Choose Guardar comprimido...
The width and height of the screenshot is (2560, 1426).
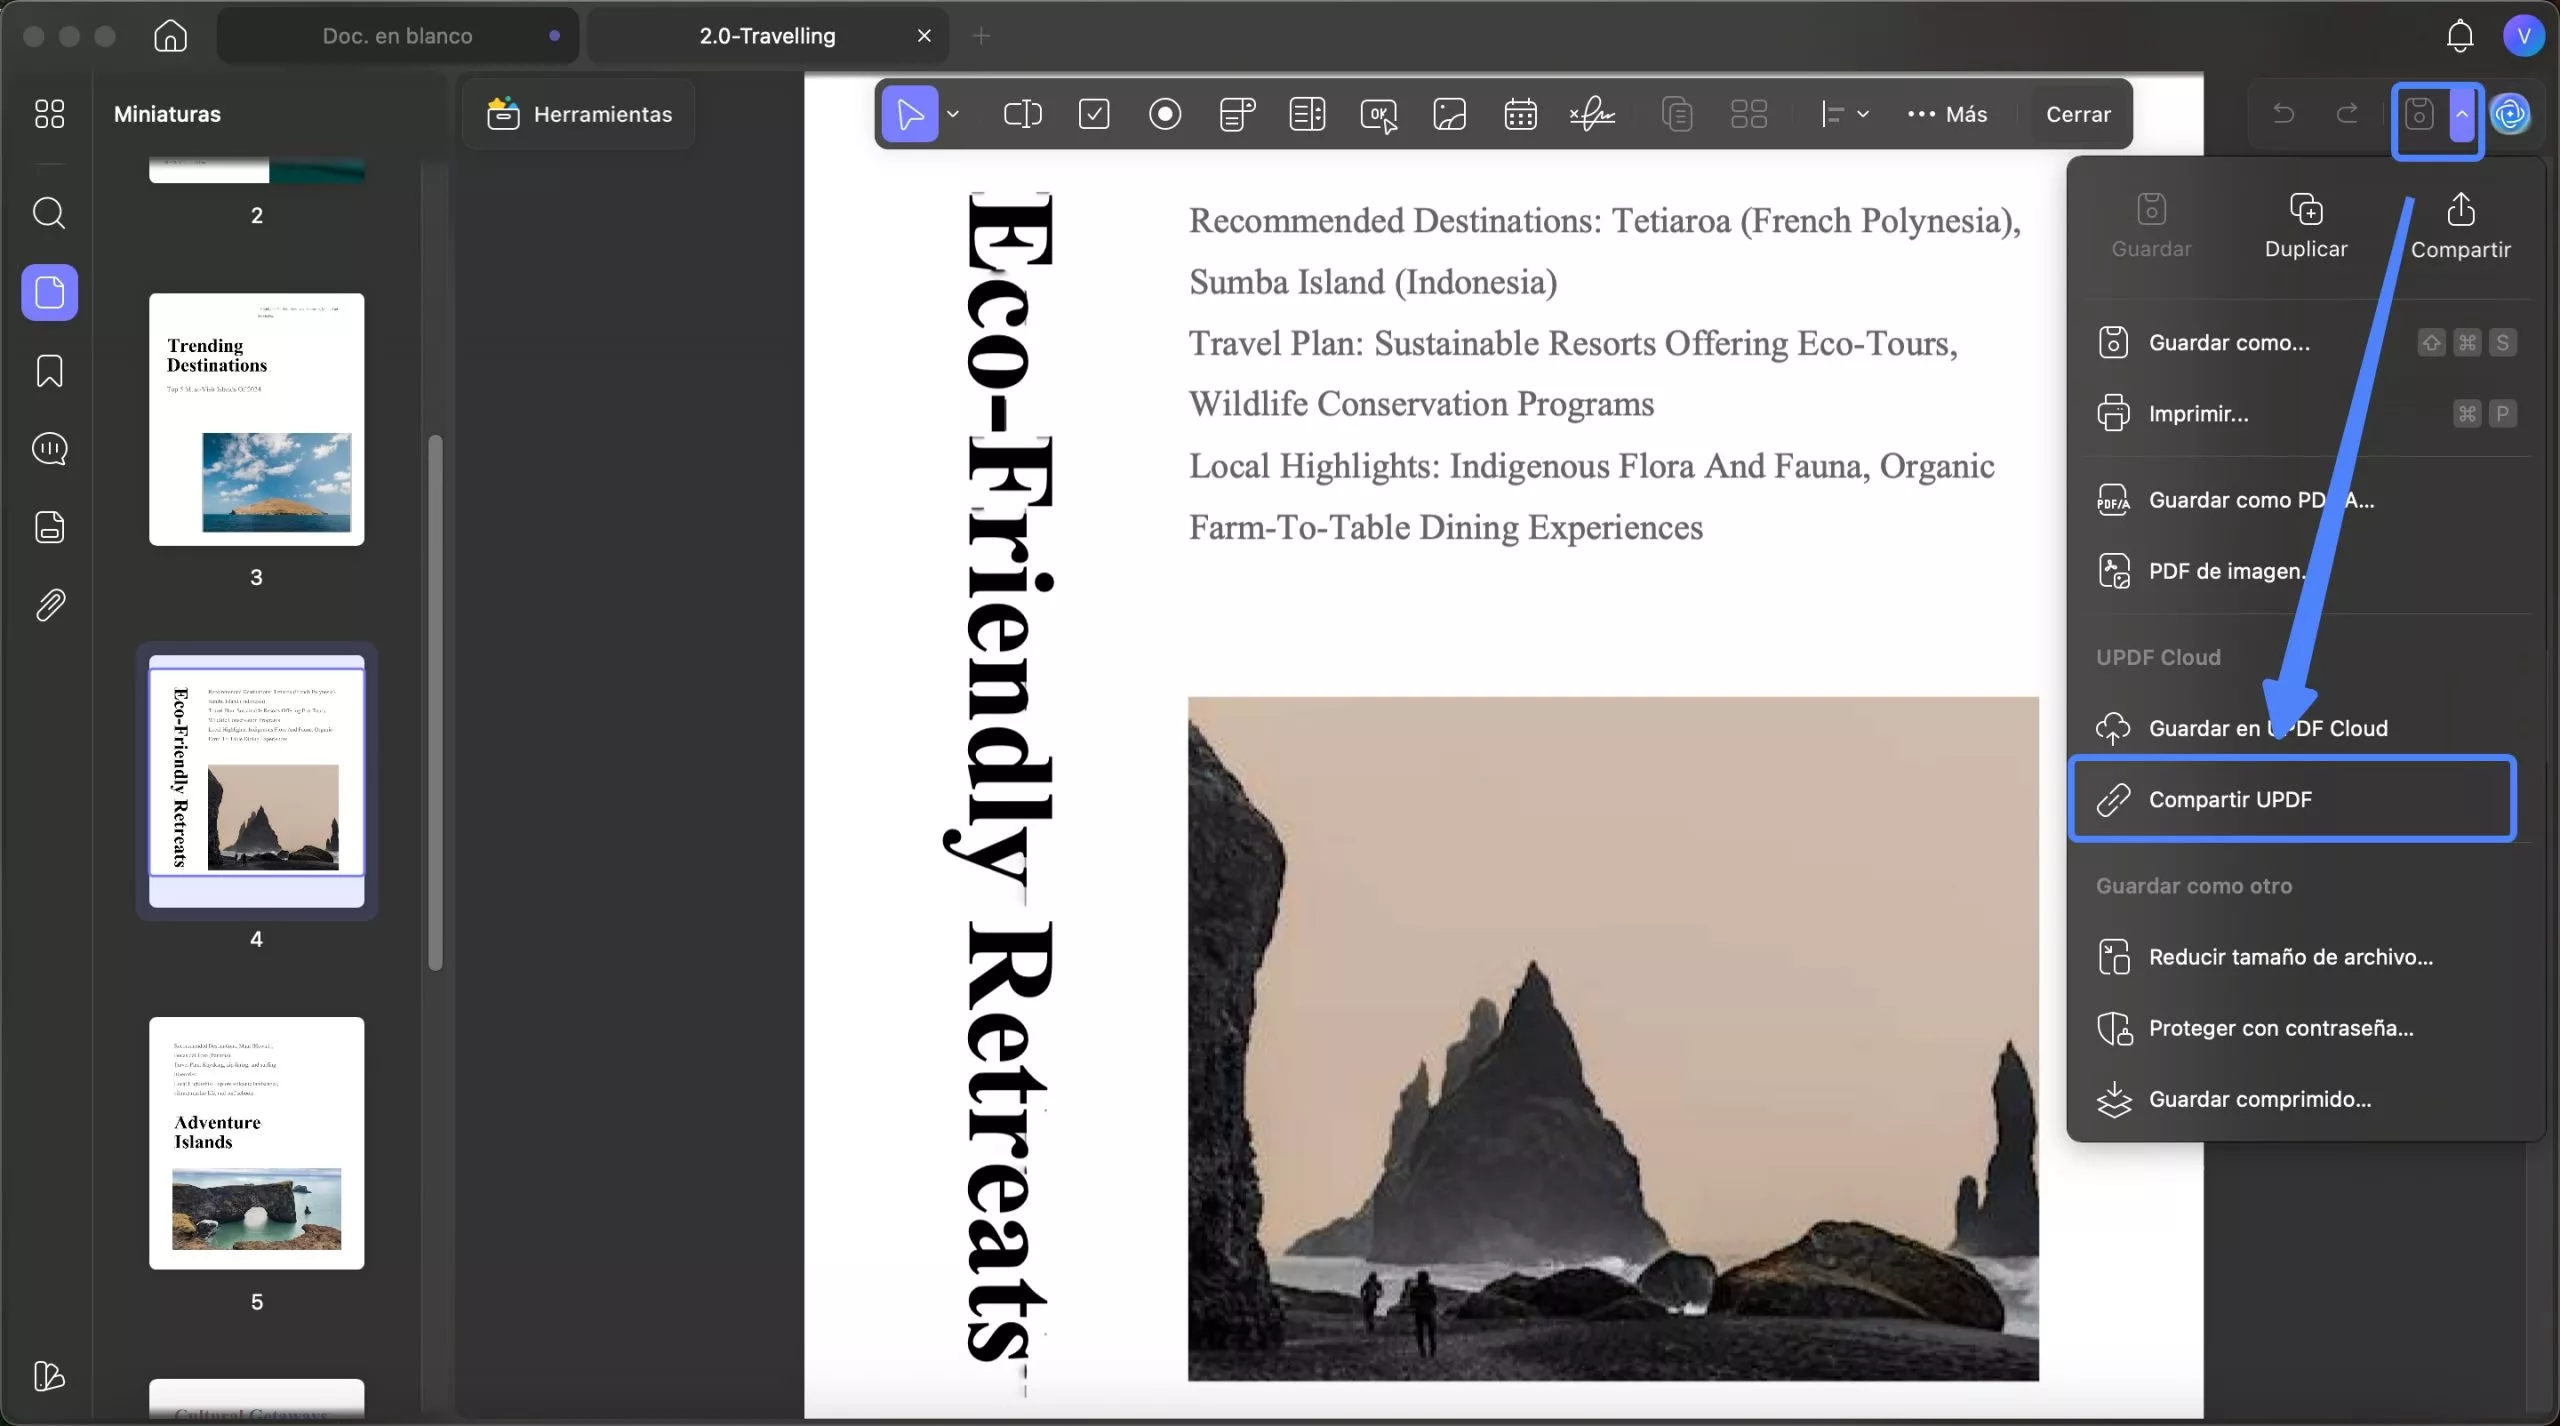click(x=2305, y=1099)
